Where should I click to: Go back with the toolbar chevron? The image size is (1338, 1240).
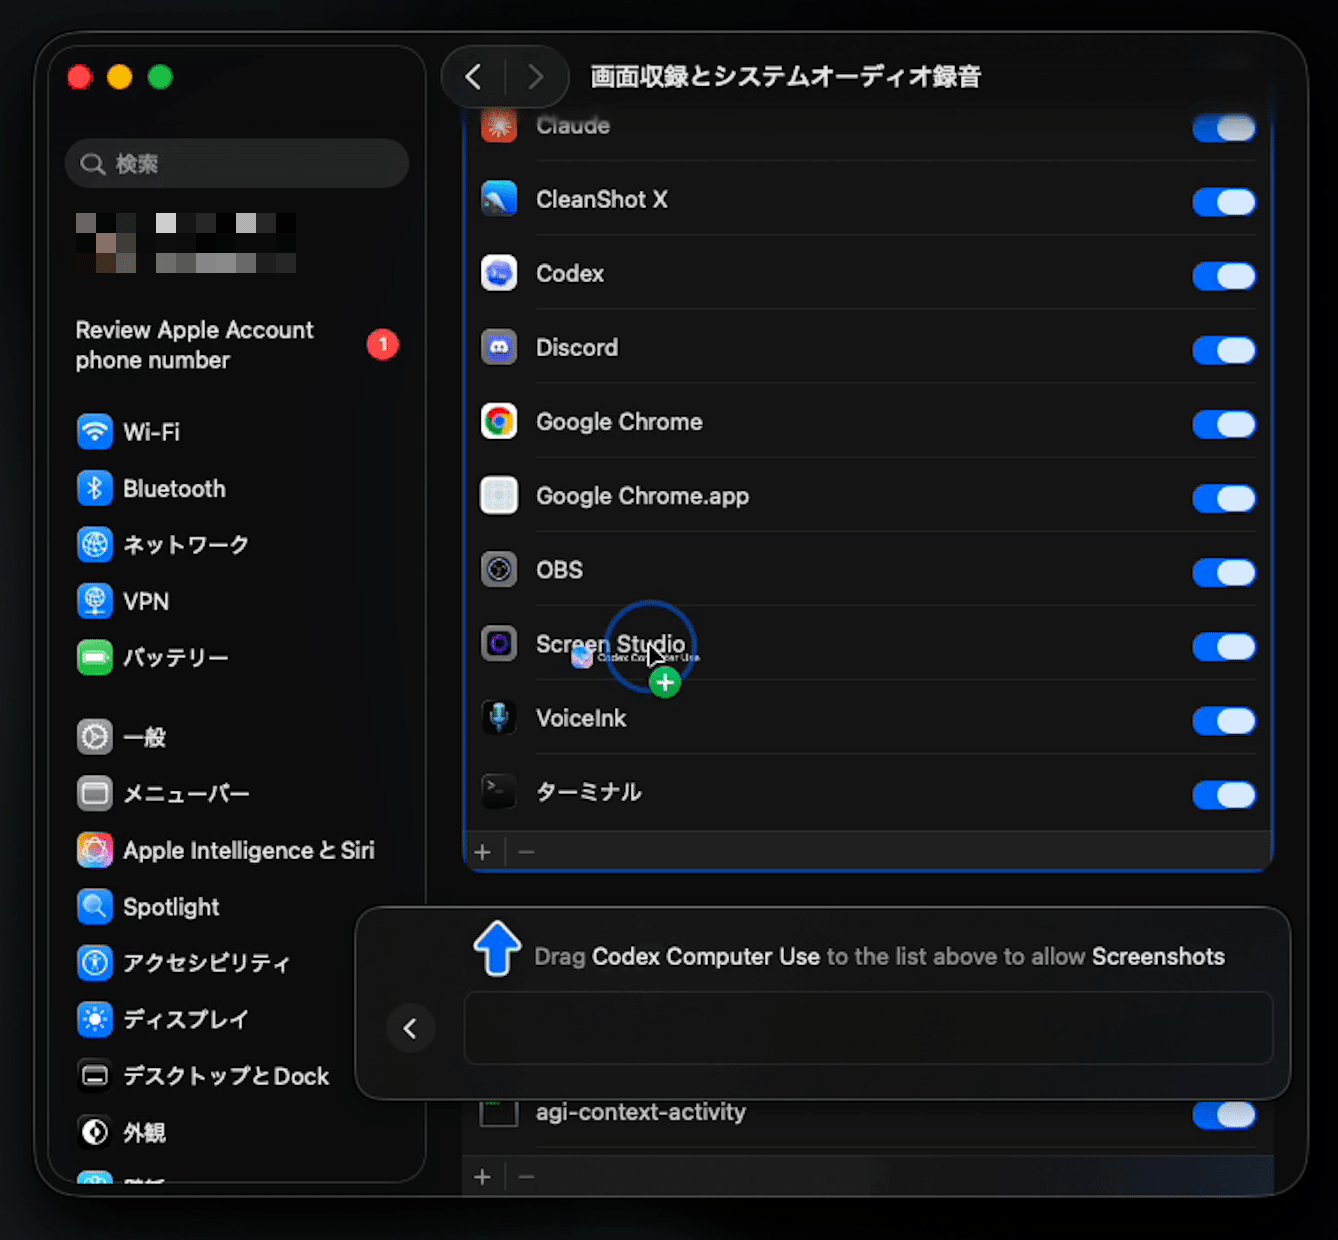point(474,77)
